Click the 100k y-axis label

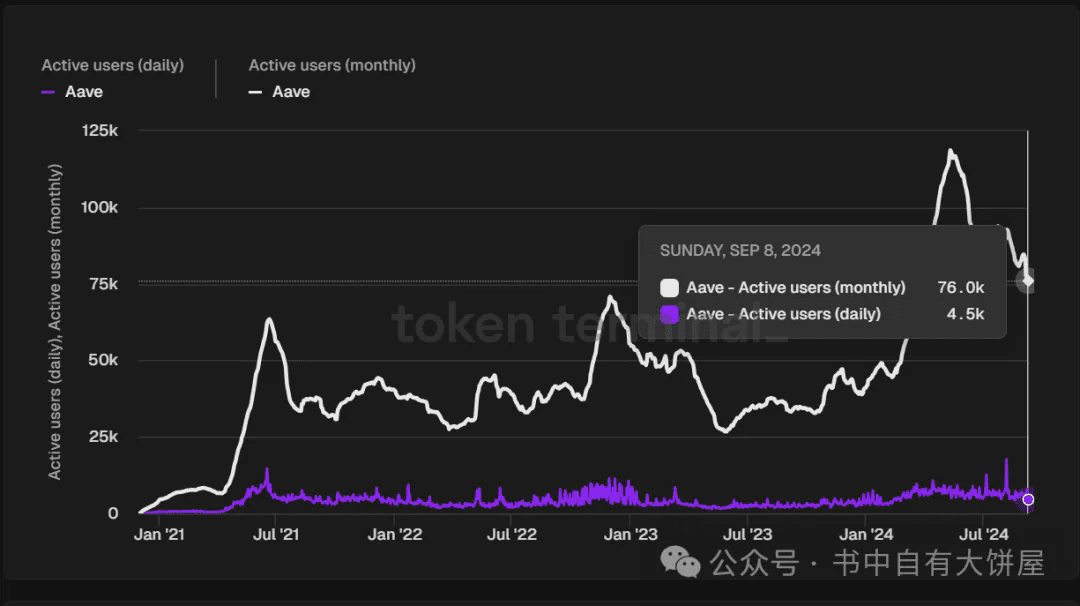[100, 207]
